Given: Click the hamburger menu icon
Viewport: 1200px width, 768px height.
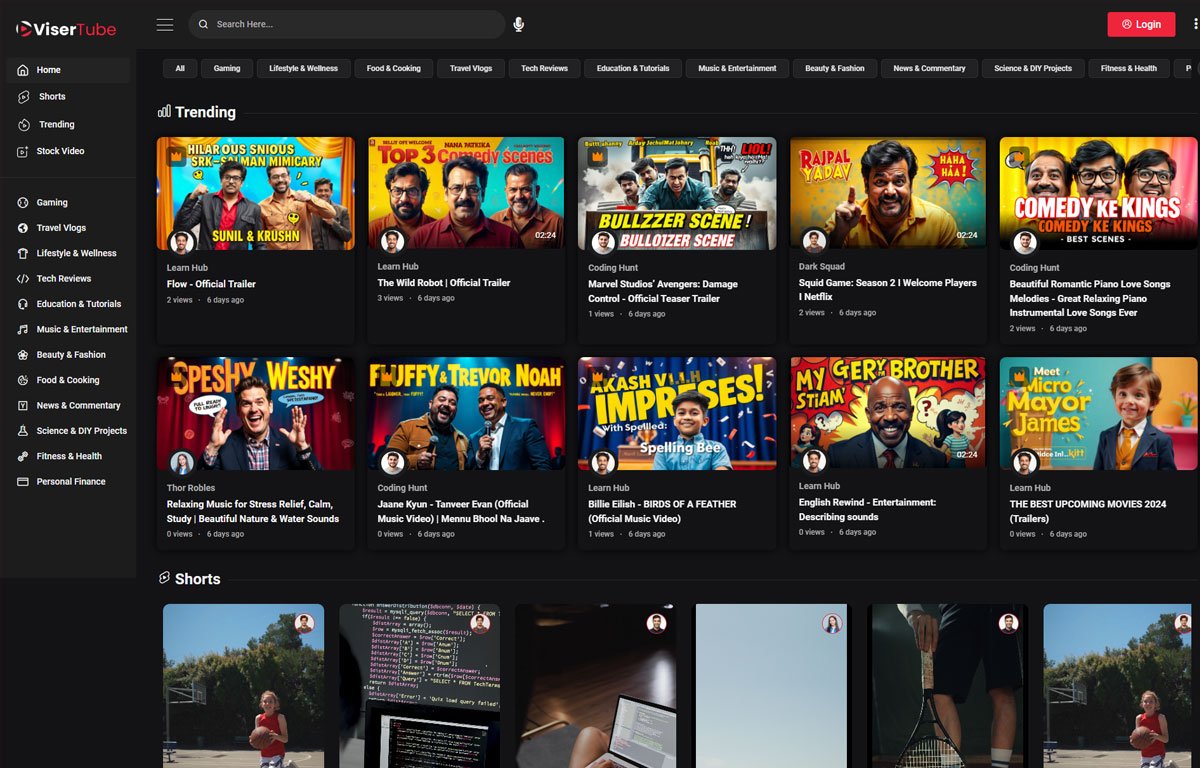Looking at the screenshot, I should click(x=165, y=24).
